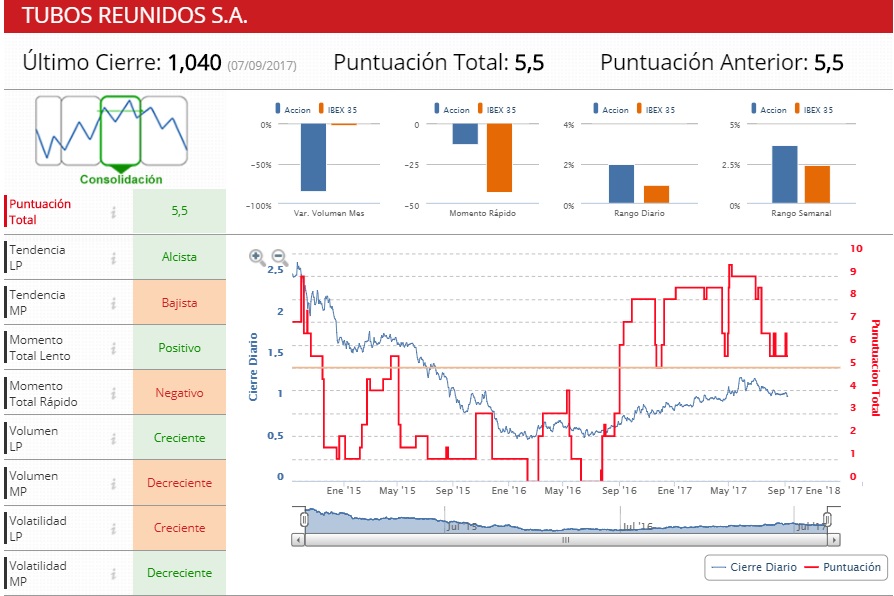Click the TUBOS REUNIDOS S.A. header title
This screenshot has height=596, width=894.
click(x=135, y=15)
